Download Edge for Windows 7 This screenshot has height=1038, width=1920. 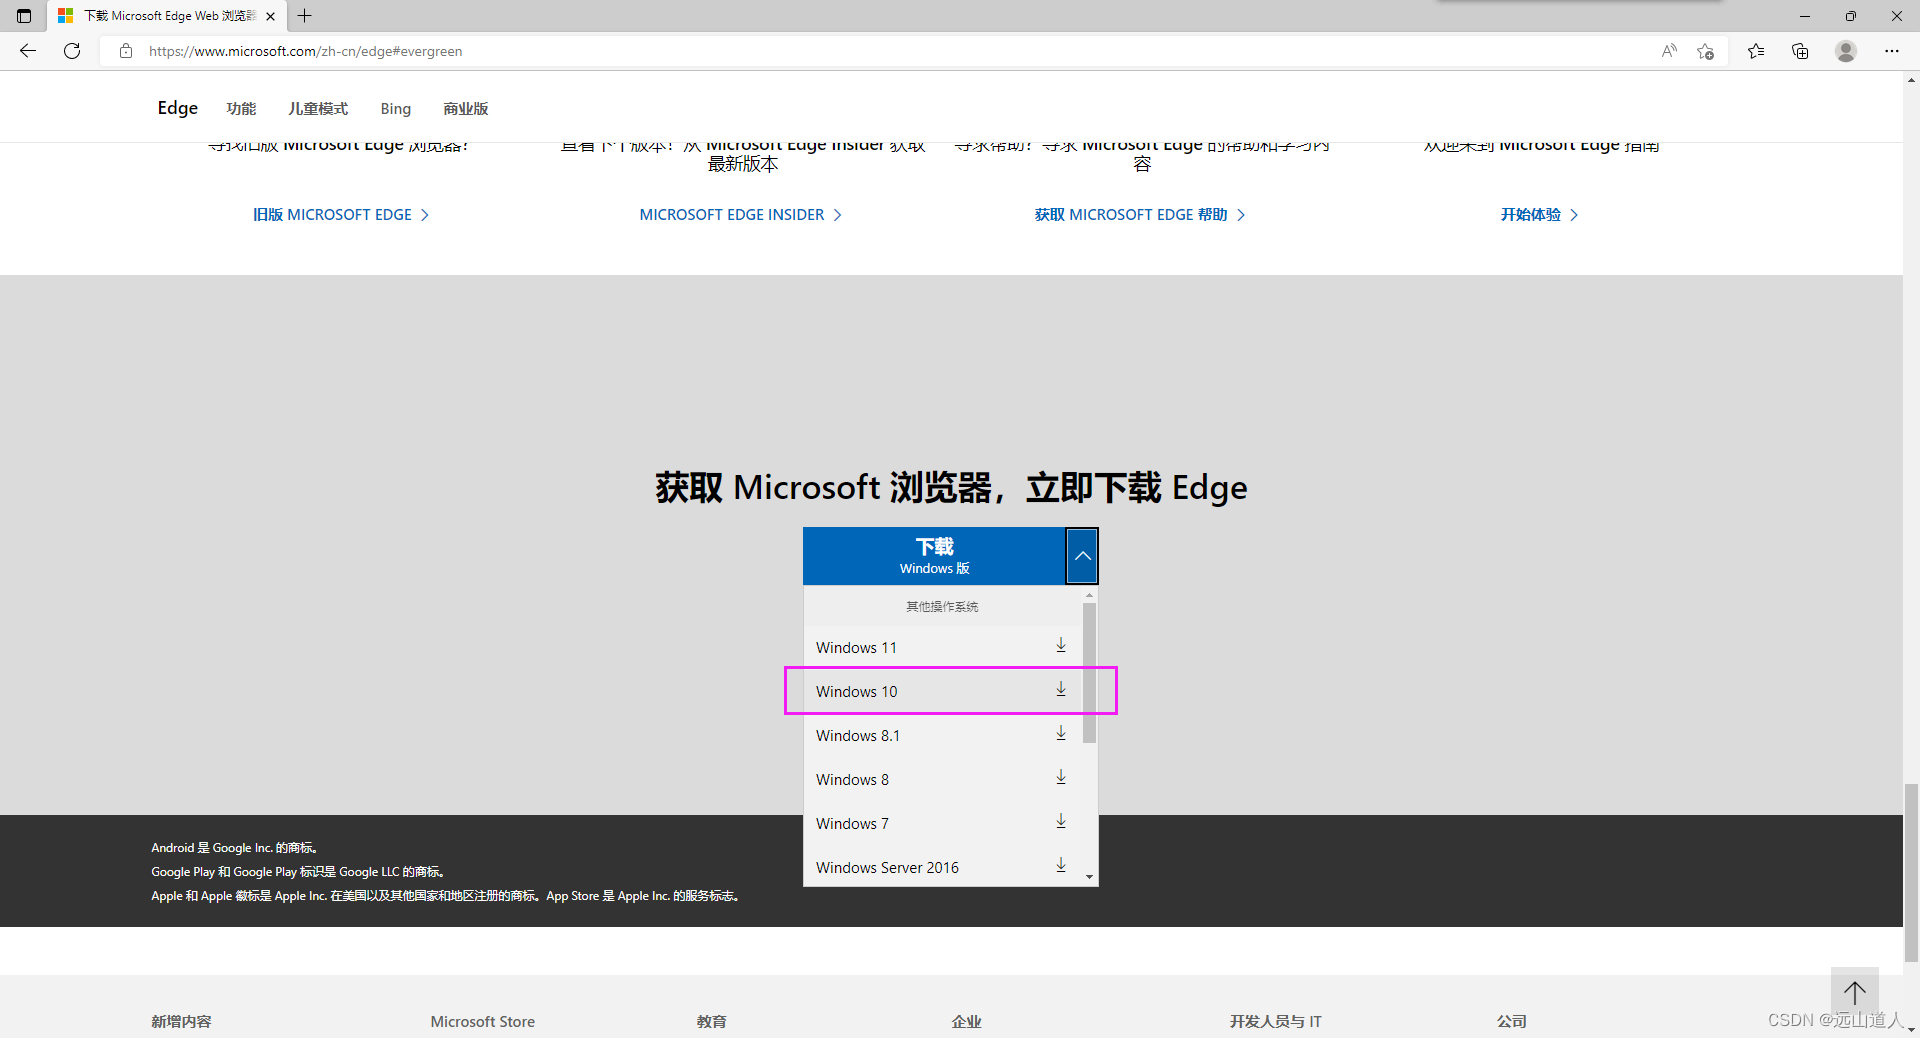(1061, 822)
